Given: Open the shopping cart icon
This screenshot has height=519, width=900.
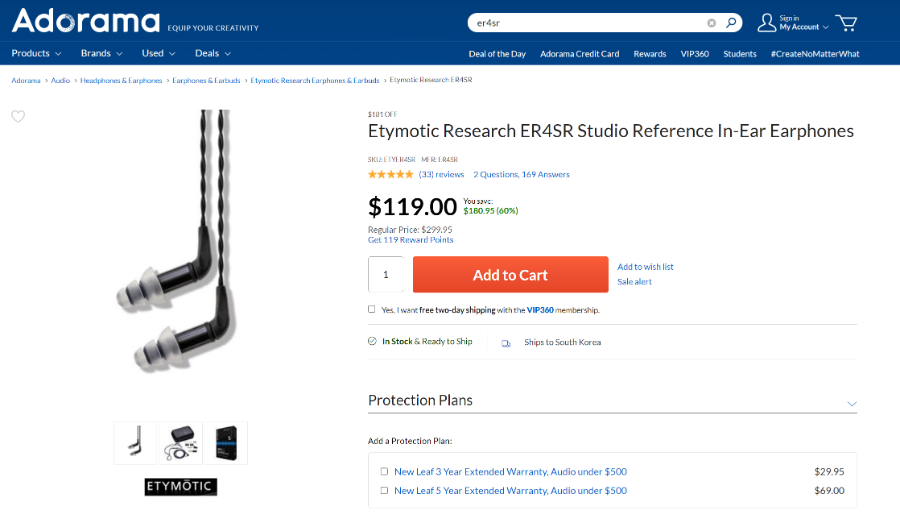Looking at the screenshot, I should (846, 23).
